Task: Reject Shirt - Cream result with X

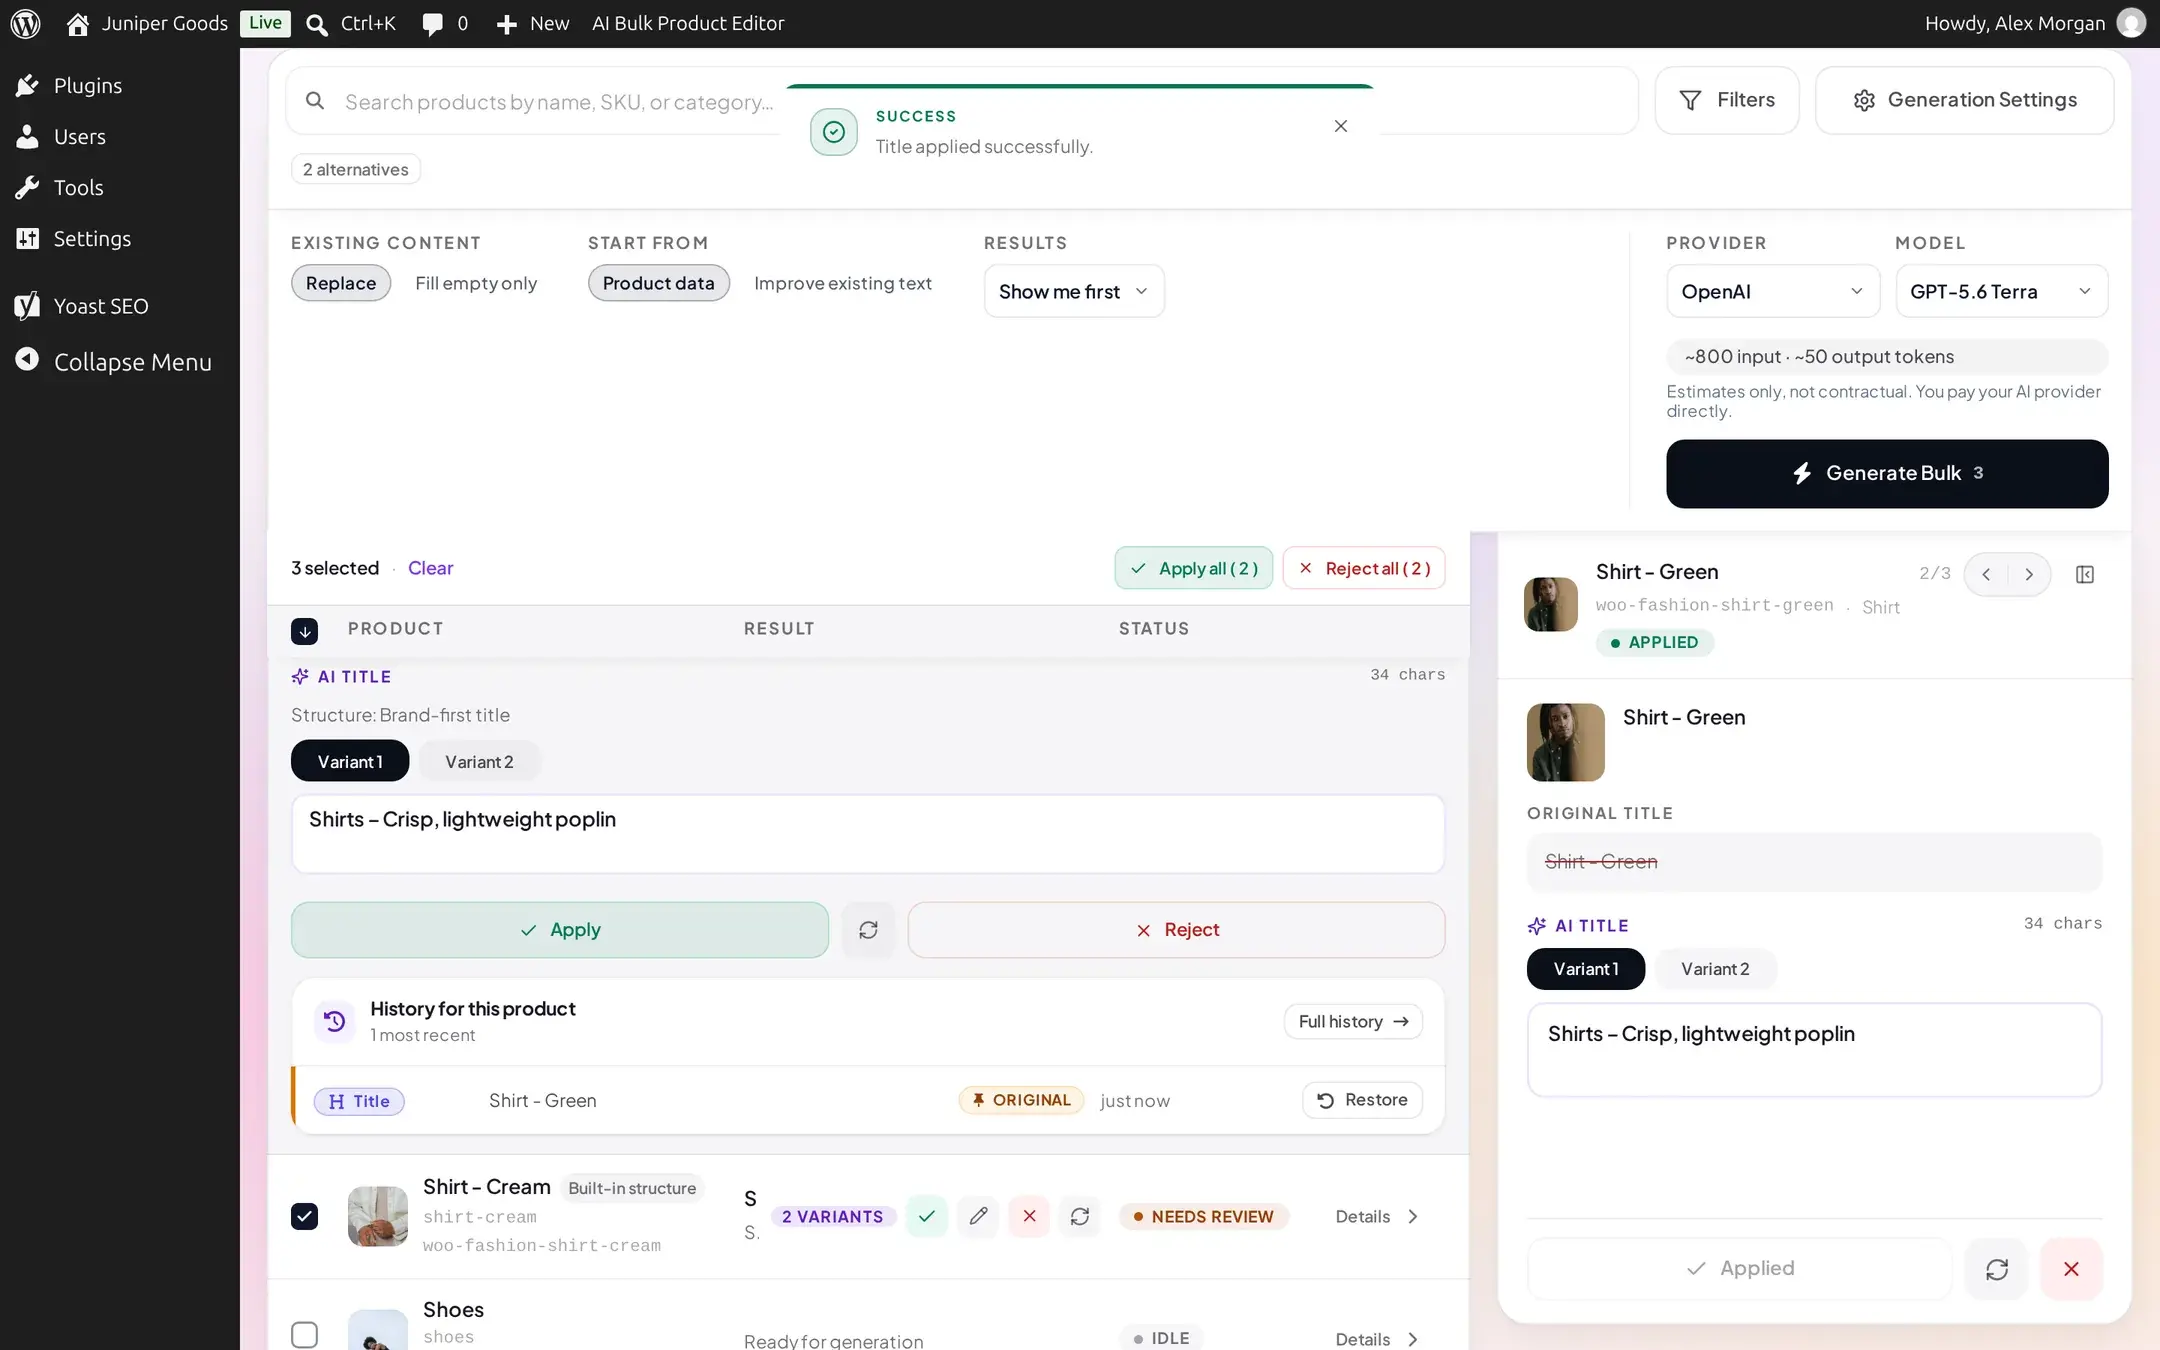Action: click(x=1029, y=1216)
